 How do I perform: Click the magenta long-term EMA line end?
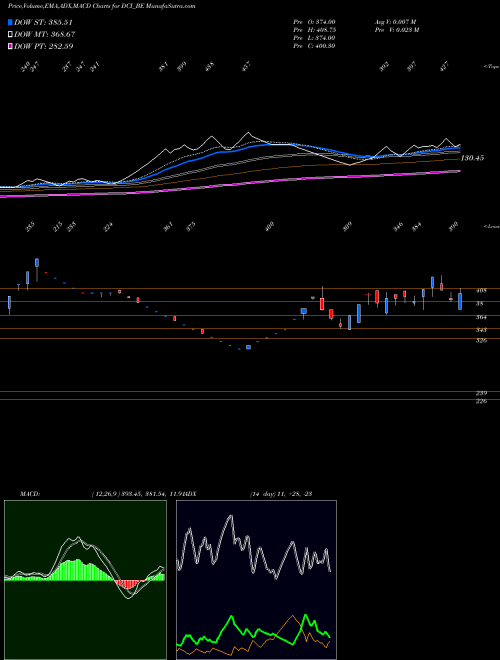click(458, 171)
